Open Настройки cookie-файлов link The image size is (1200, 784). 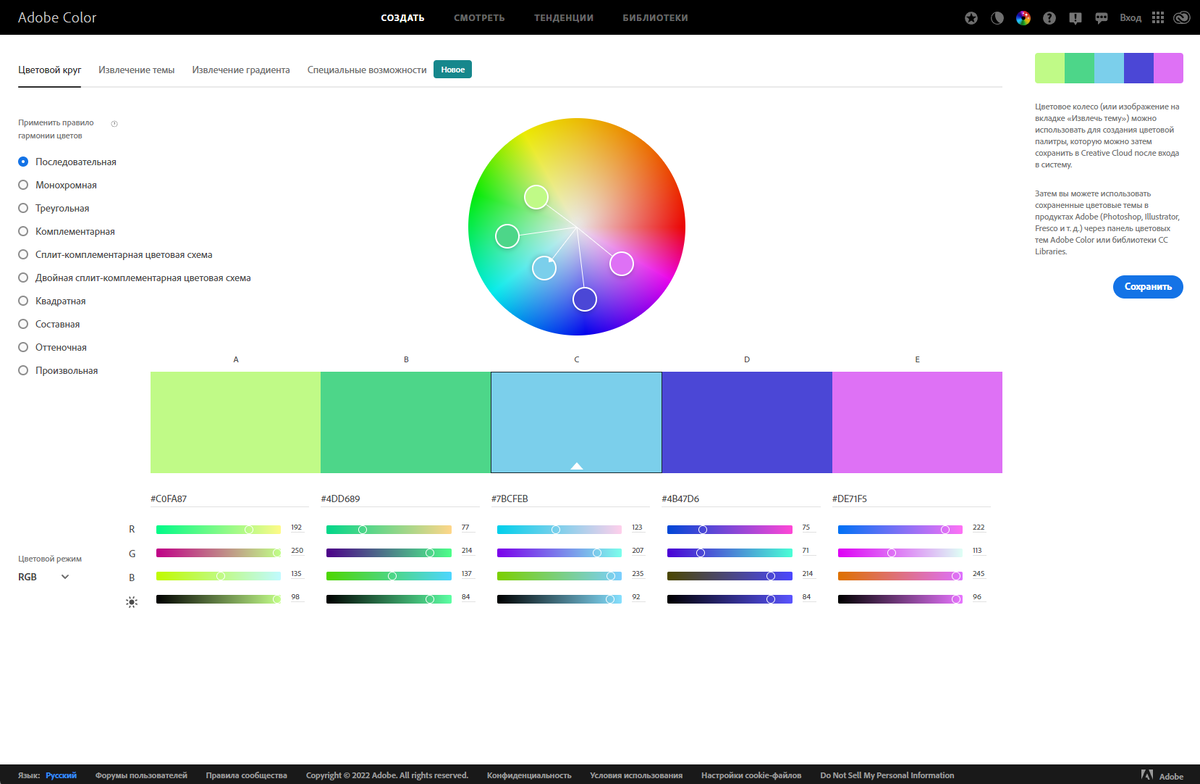[x=751, y=775]
